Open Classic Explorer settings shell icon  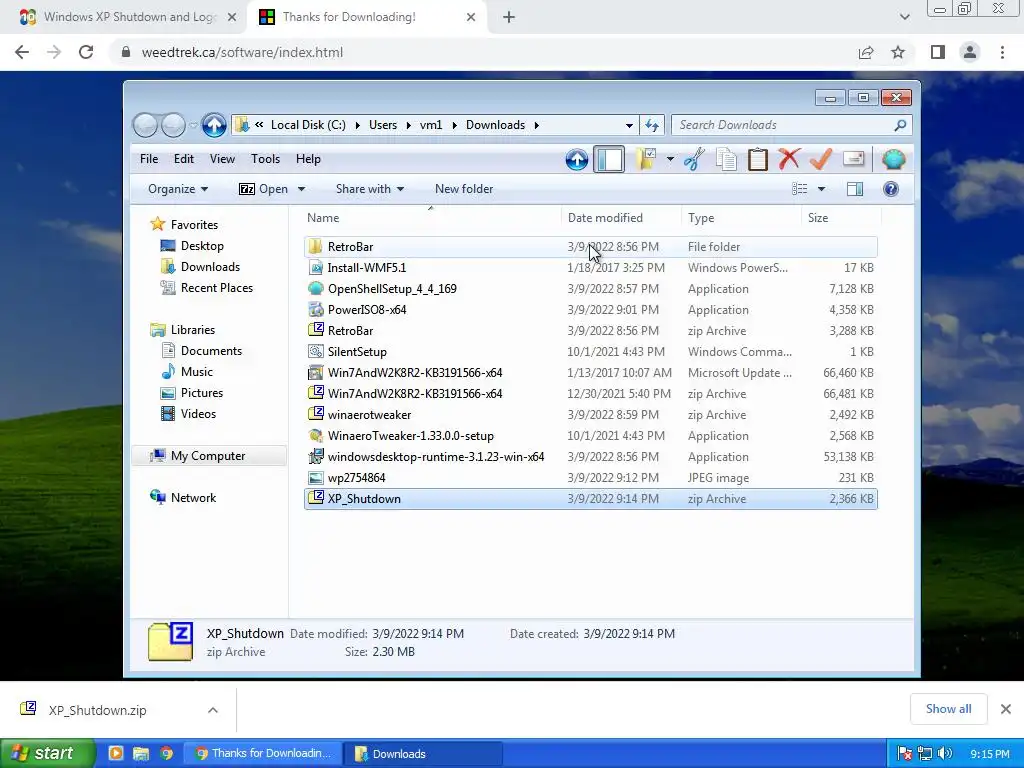[893, 159]
